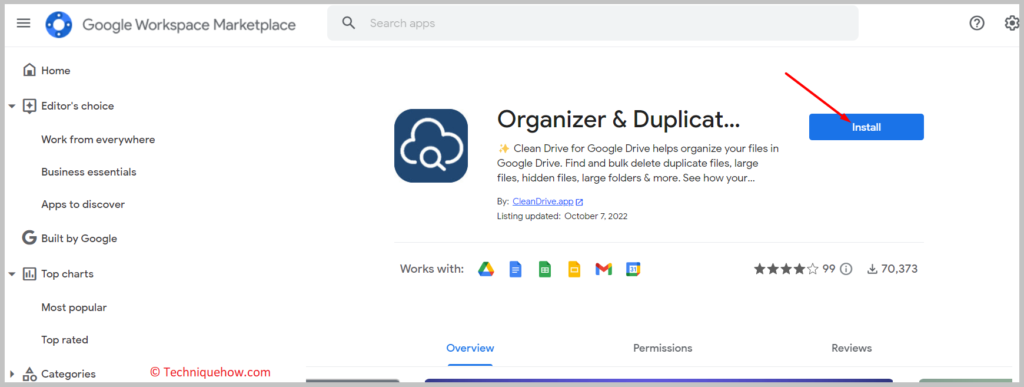Click the Editor's choice badge icon

[29, 106]
